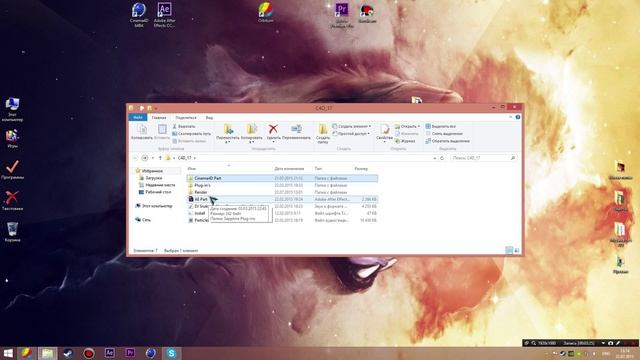Switch to the Вид (View) ribbon tab
The width and height of the screenshot is (640, 360).
point(209,118)
